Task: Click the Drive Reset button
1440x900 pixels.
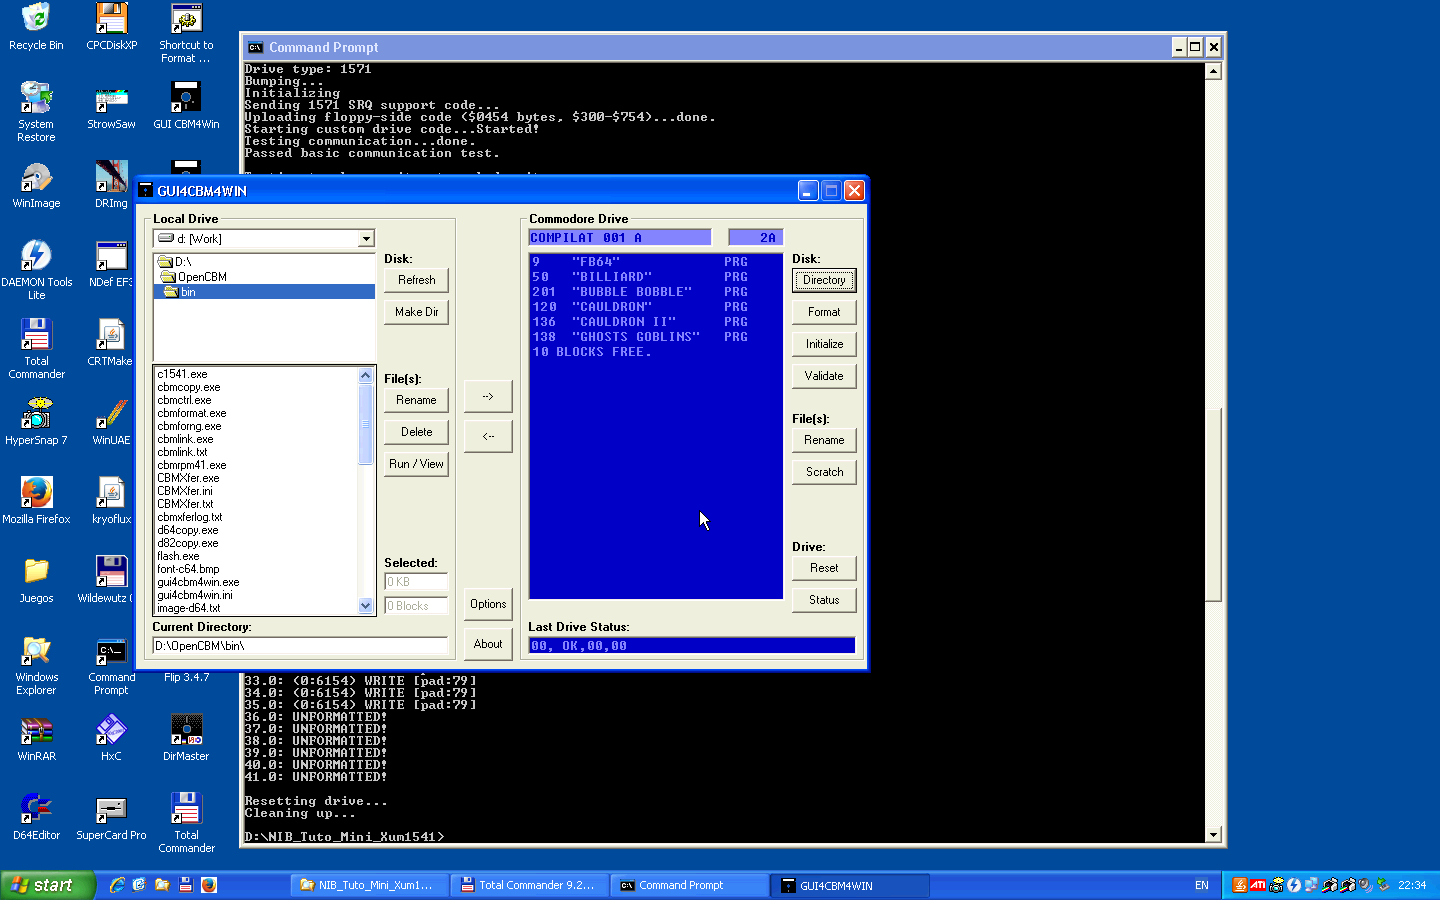Action: pos(824,568)
